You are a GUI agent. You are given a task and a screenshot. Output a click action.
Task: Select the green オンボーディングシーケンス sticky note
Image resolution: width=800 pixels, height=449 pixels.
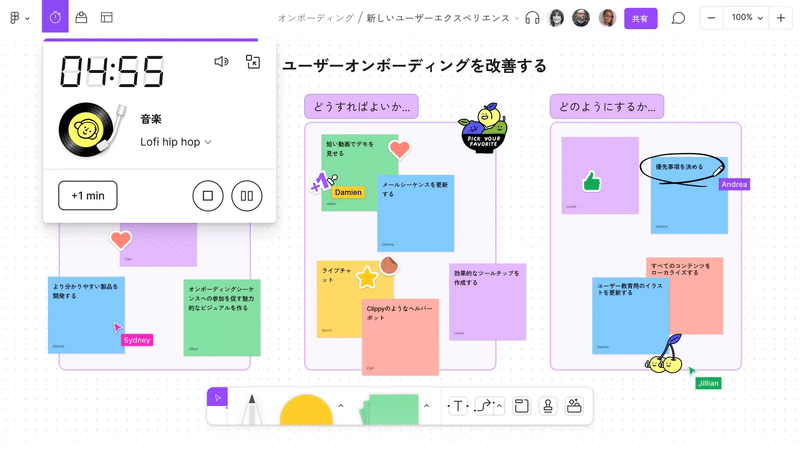[222, 317]
